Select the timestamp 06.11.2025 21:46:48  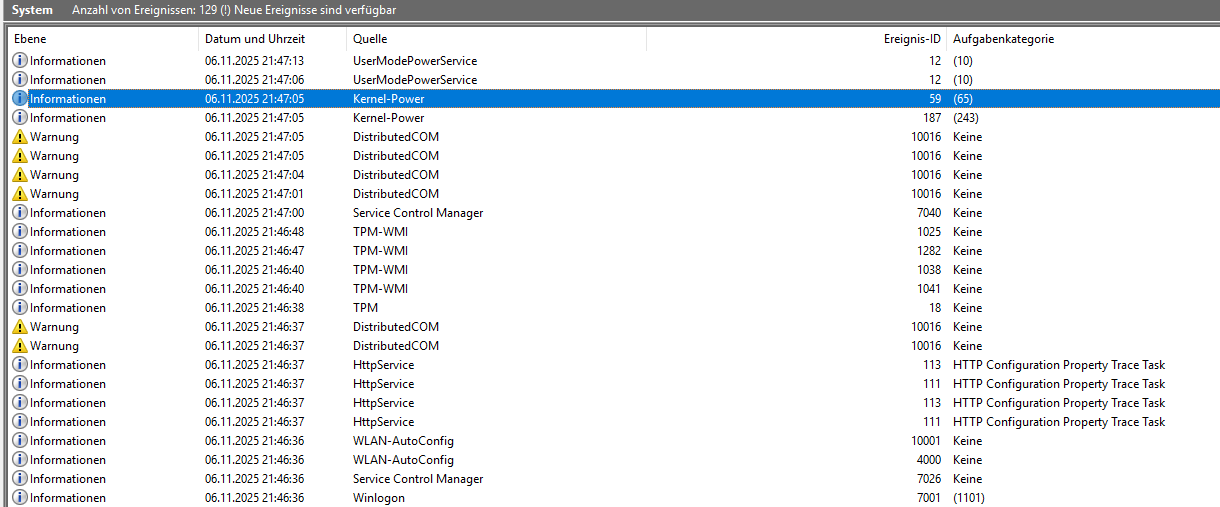coord(255,232)
